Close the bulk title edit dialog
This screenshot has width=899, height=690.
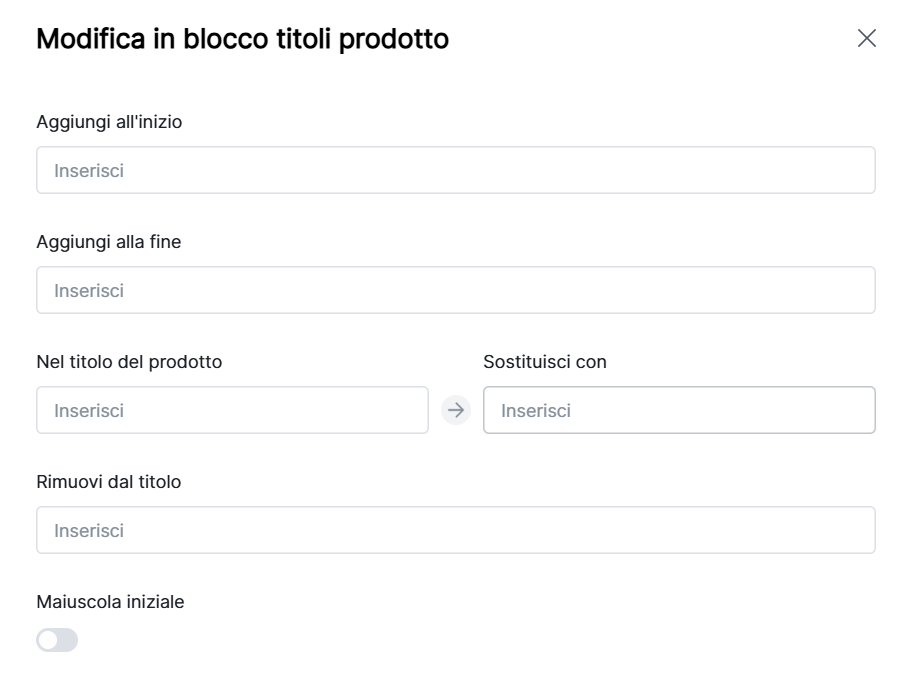tap(867, 39)
